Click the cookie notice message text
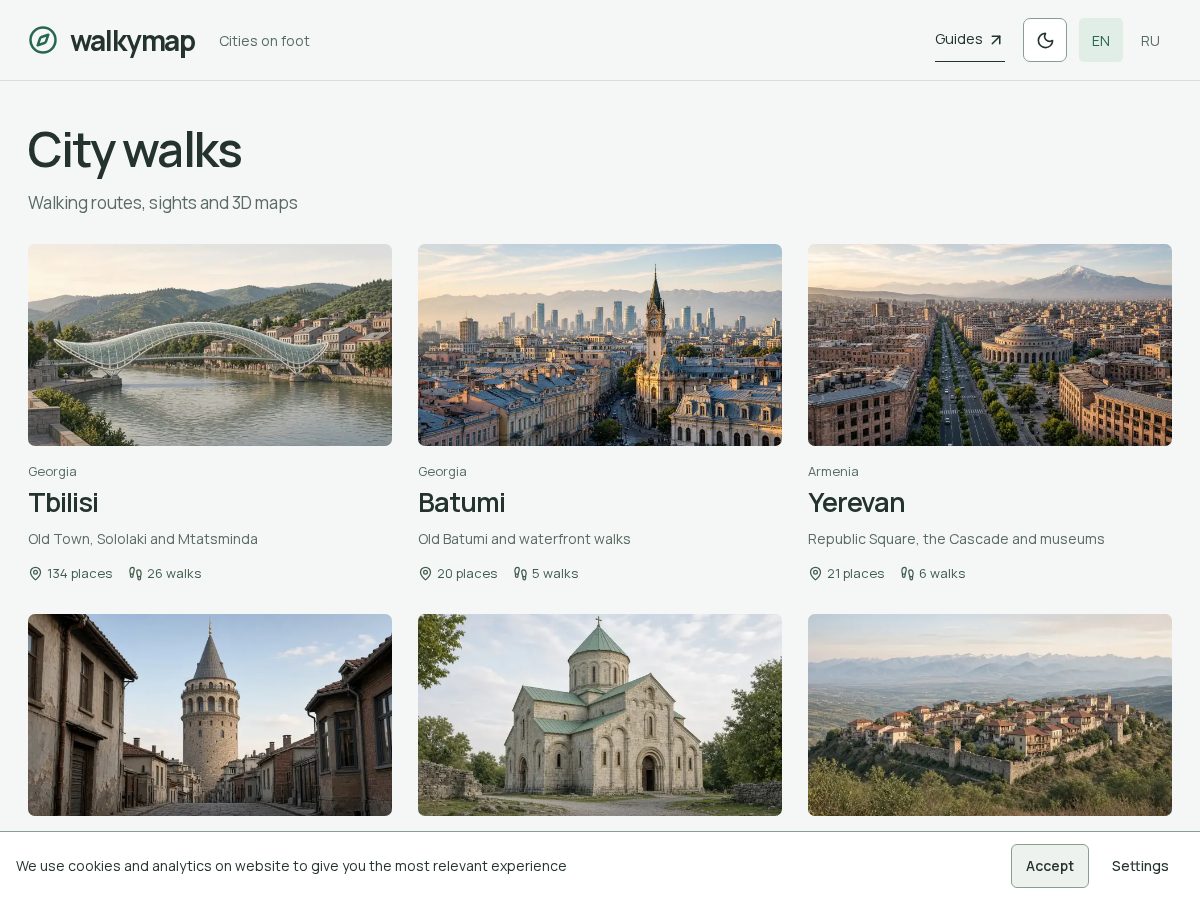 (x=291, y=866)
